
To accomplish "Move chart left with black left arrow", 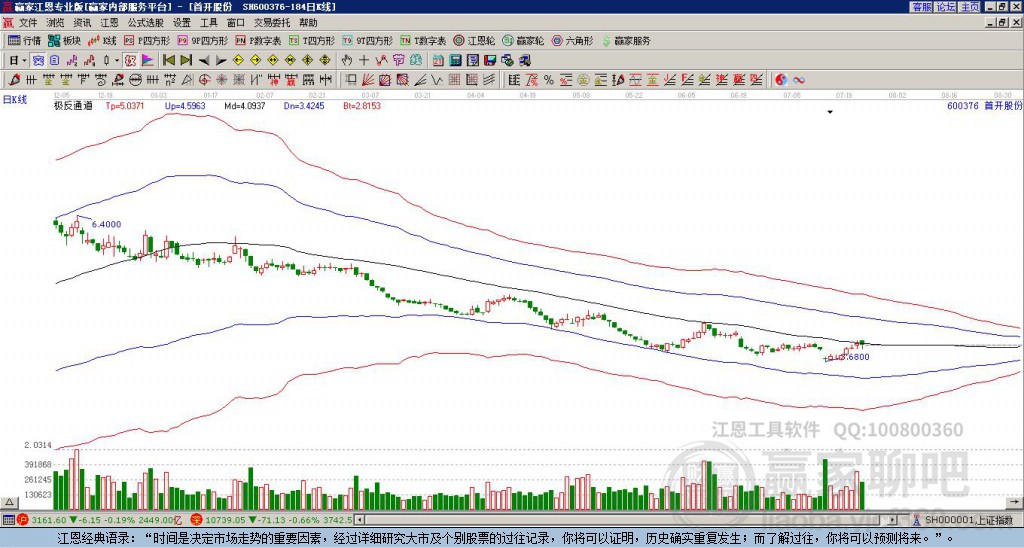I will pyautogui.click(x=204, y=61).
